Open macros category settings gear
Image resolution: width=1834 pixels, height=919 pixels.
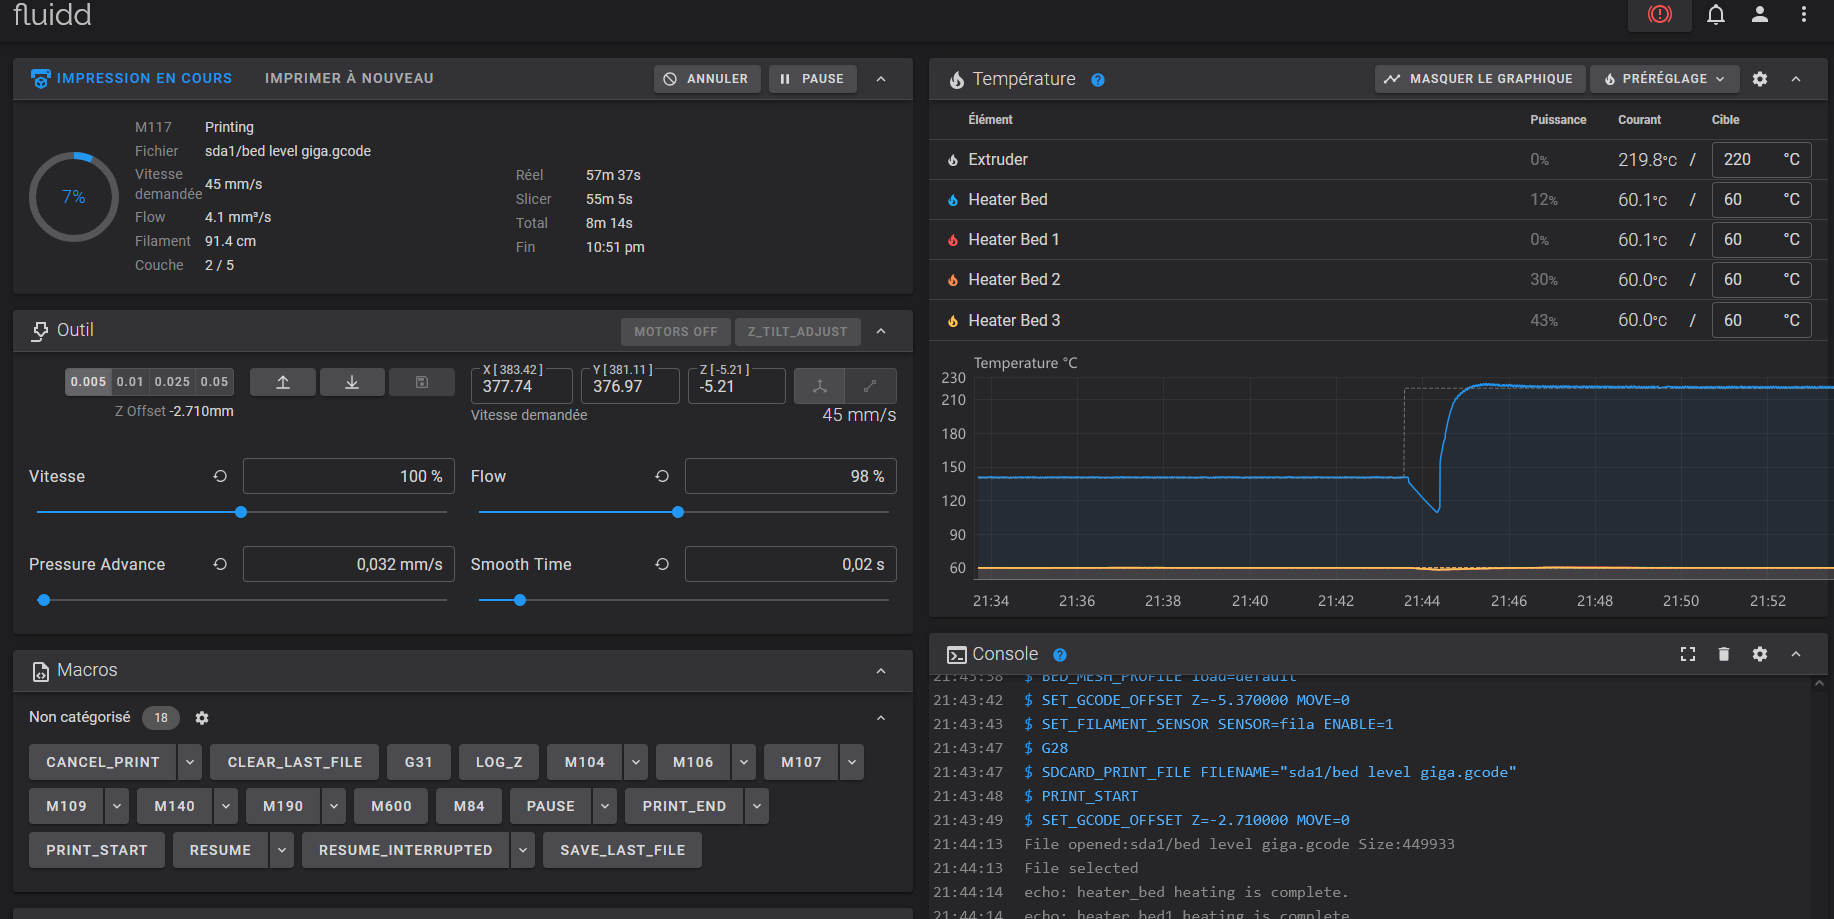point(202,718)
